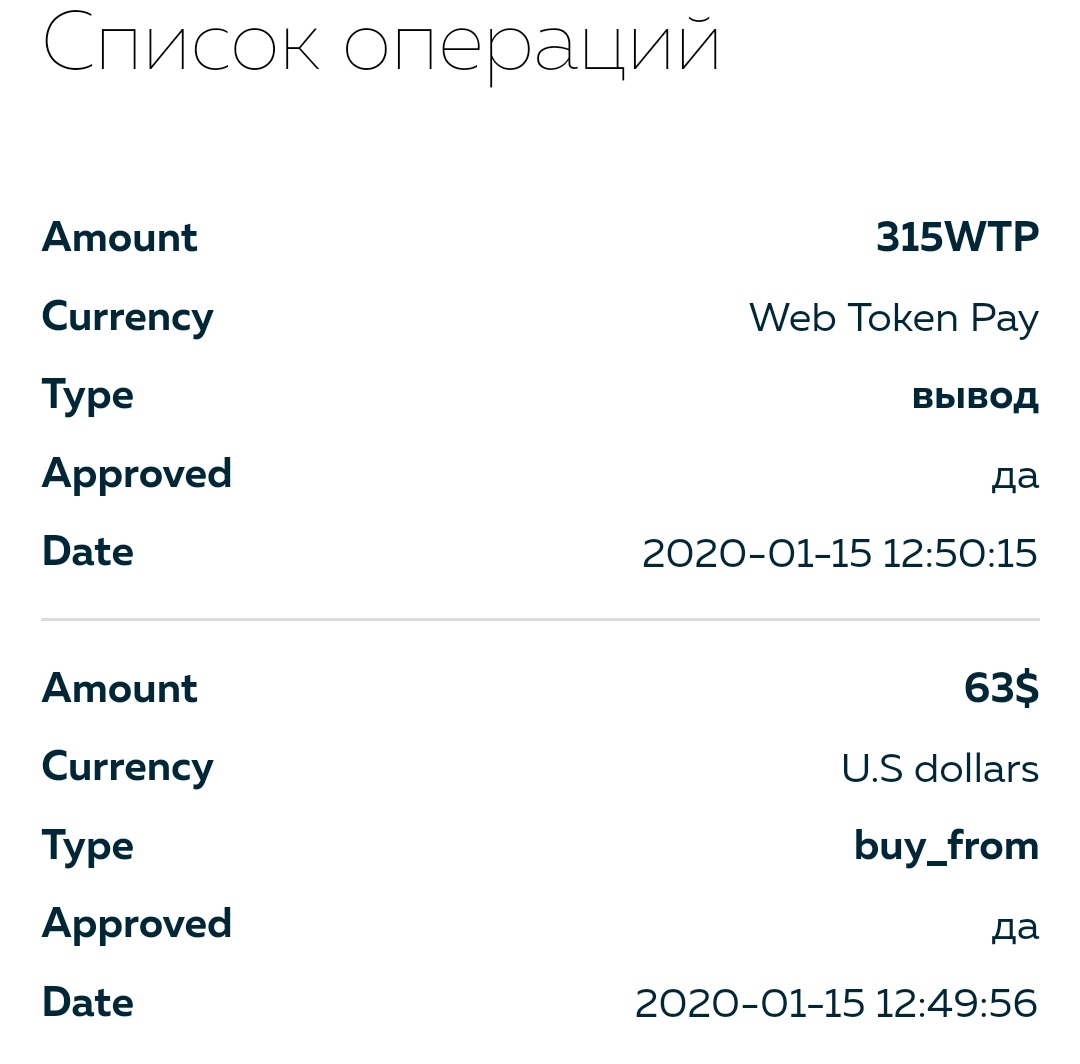Click the Web Token Pay currency value
1080x1064 pixels.
(893, 318)
